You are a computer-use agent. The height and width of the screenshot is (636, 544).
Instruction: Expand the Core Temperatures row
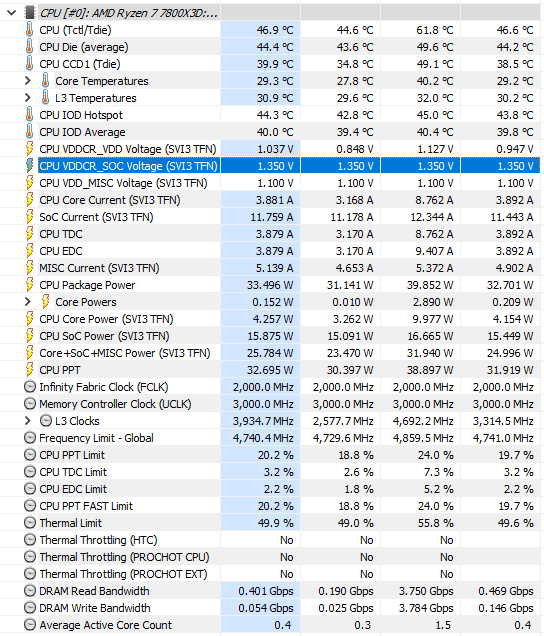[x=28, y=81]
